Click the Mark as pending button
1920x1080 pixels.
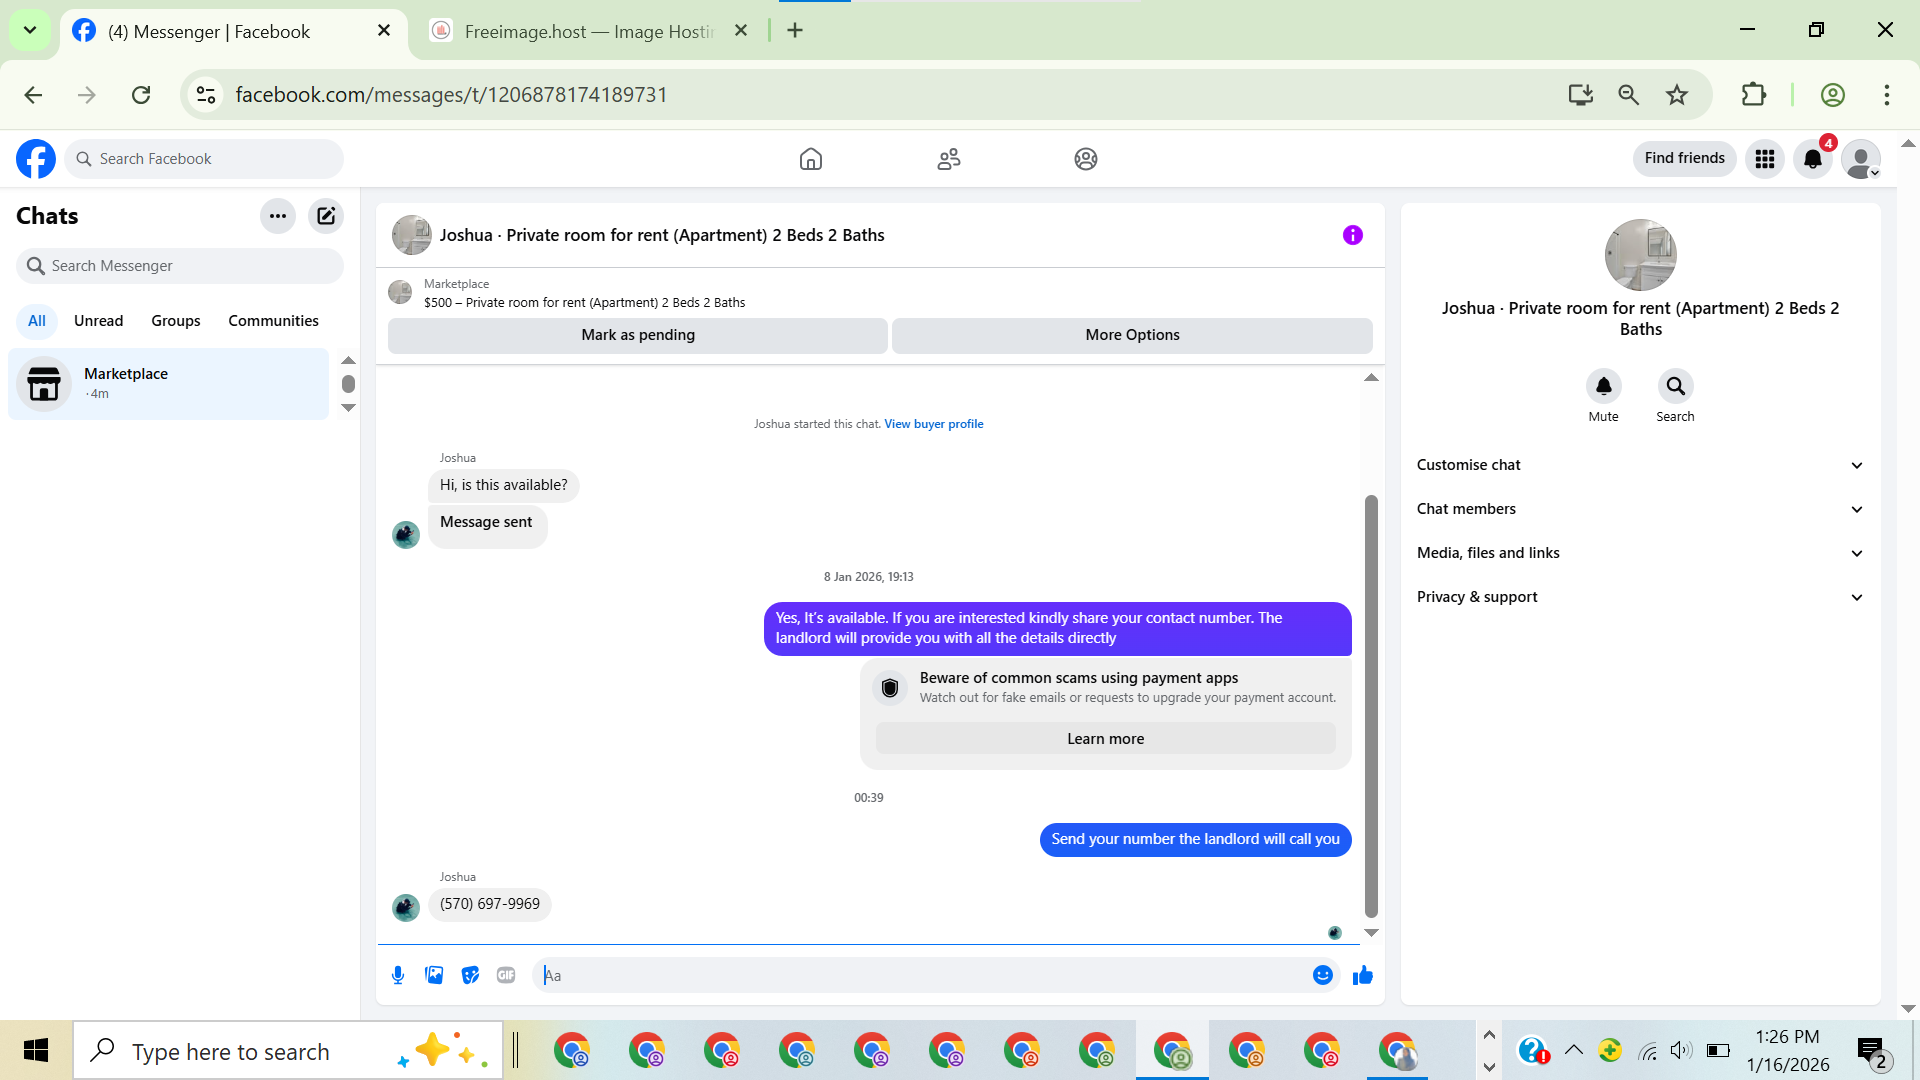637,335
